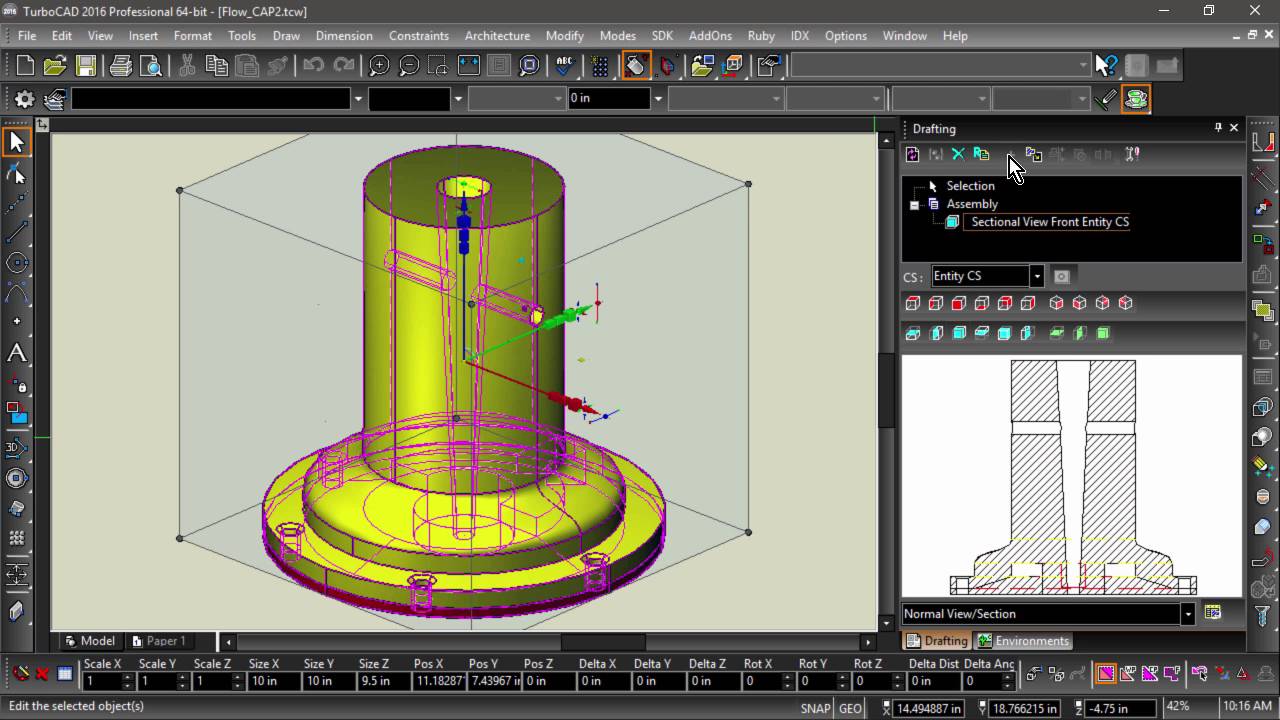
Task: Select the Arc tool in left toolbar
Action: coord(16,293)
